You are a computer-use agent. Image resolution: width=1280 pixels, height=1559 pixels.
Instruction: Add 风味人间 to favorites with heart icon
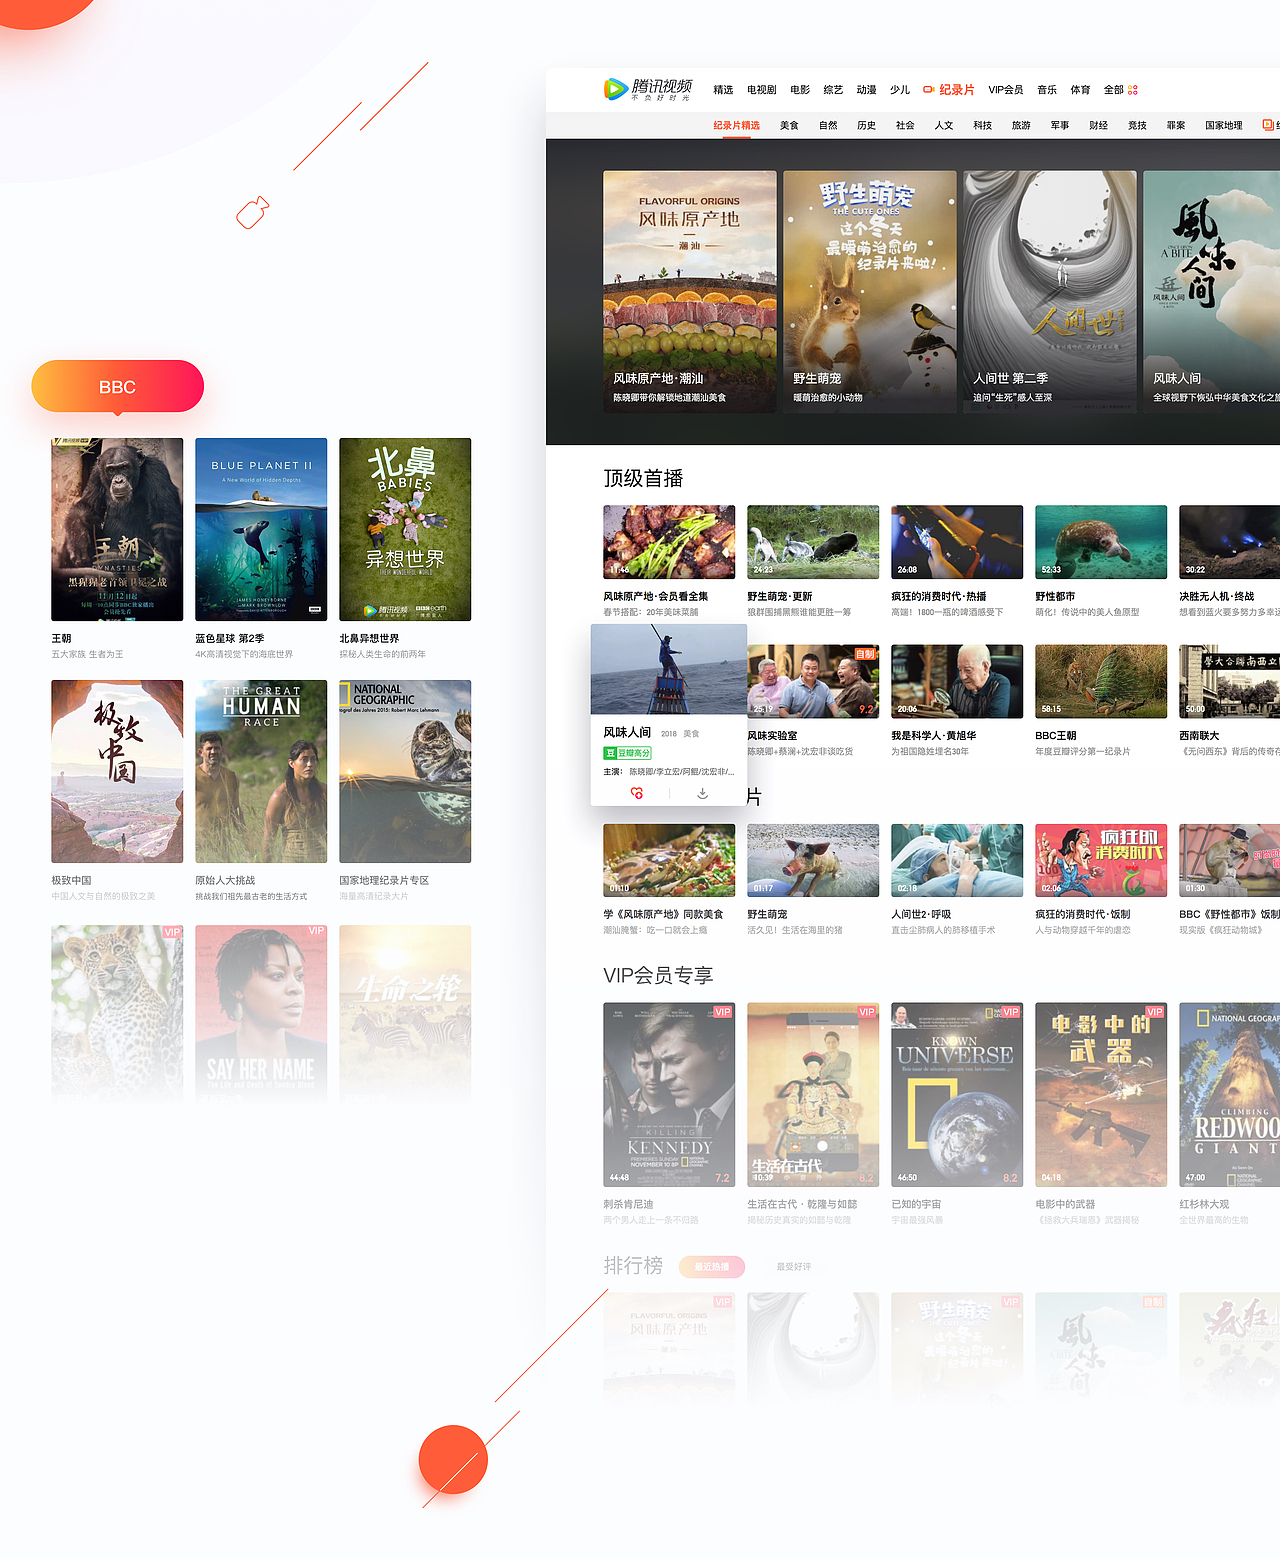point(637,793)
